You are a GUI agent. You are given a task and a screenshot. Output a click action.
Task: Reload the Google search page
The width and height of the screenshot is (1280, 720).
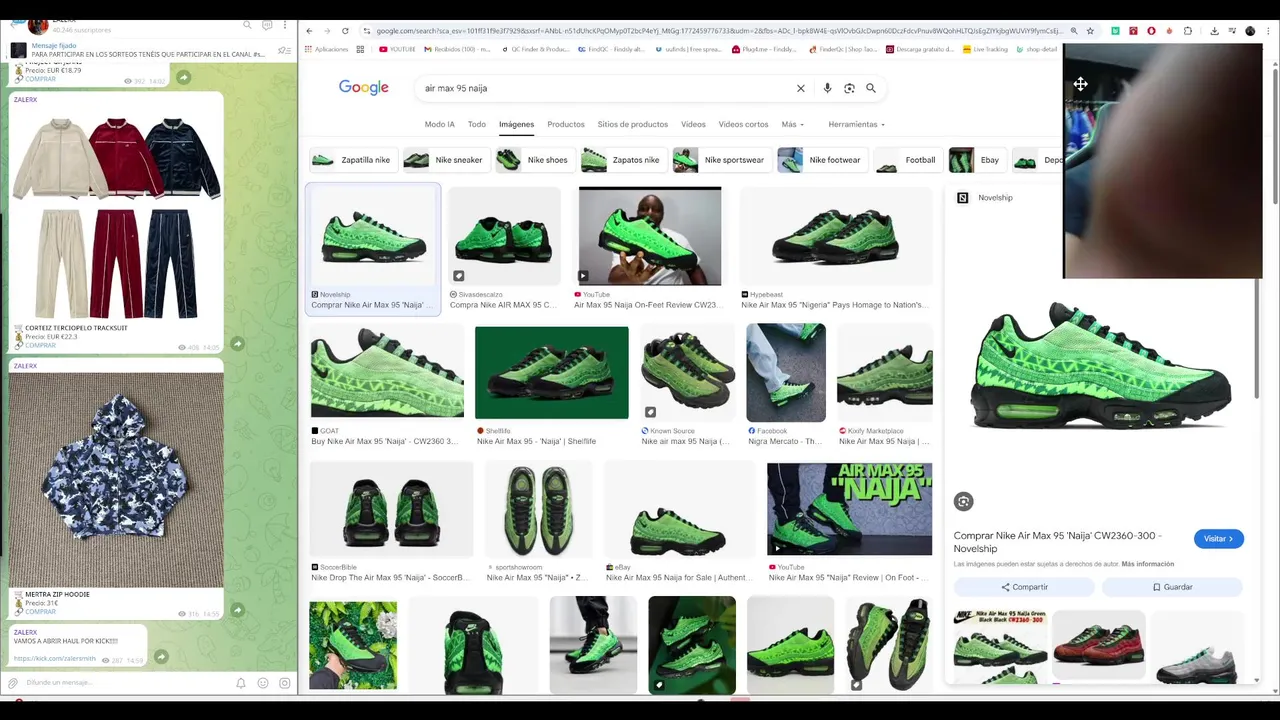point(345,31)
